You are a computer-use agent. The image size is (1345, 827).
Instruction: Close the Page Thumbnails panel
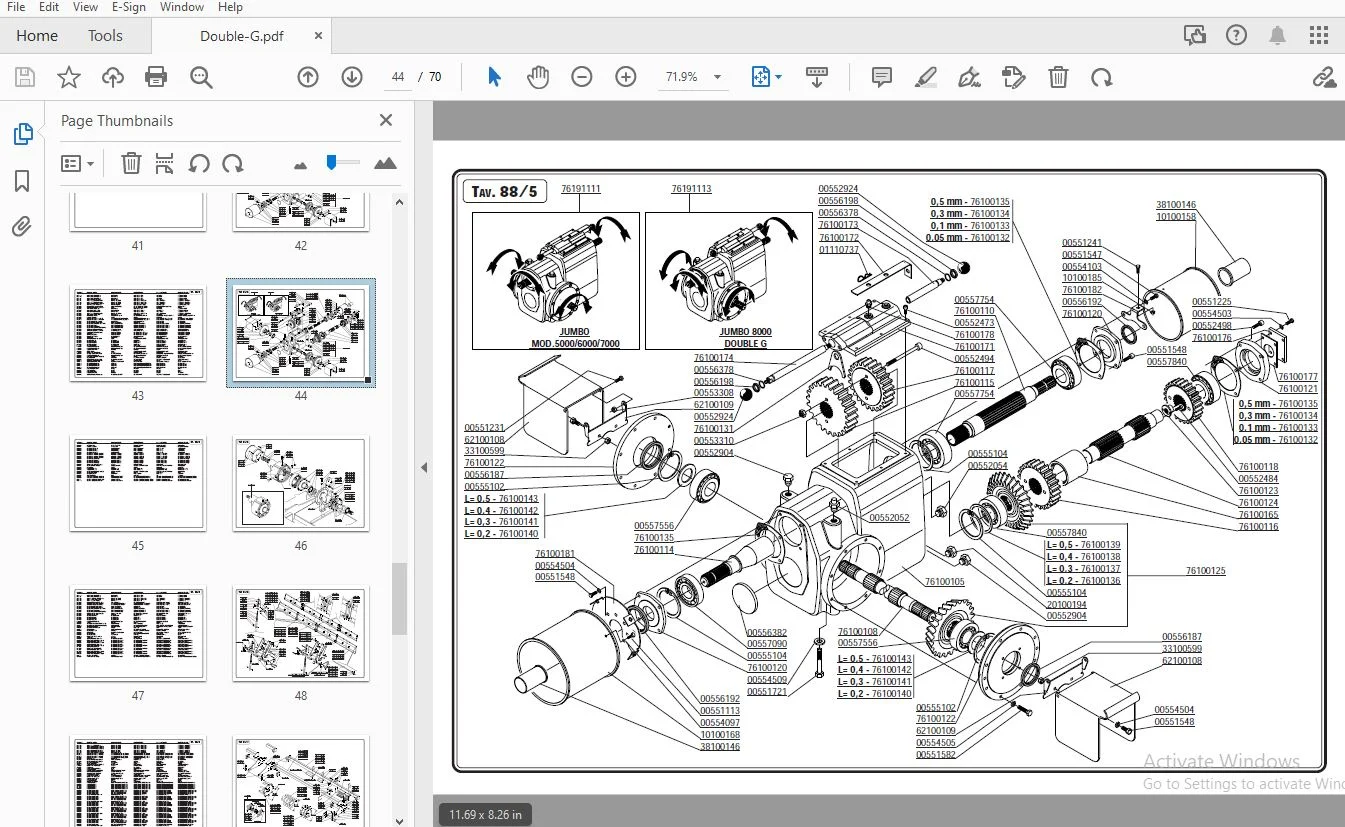tap(386, 120)
